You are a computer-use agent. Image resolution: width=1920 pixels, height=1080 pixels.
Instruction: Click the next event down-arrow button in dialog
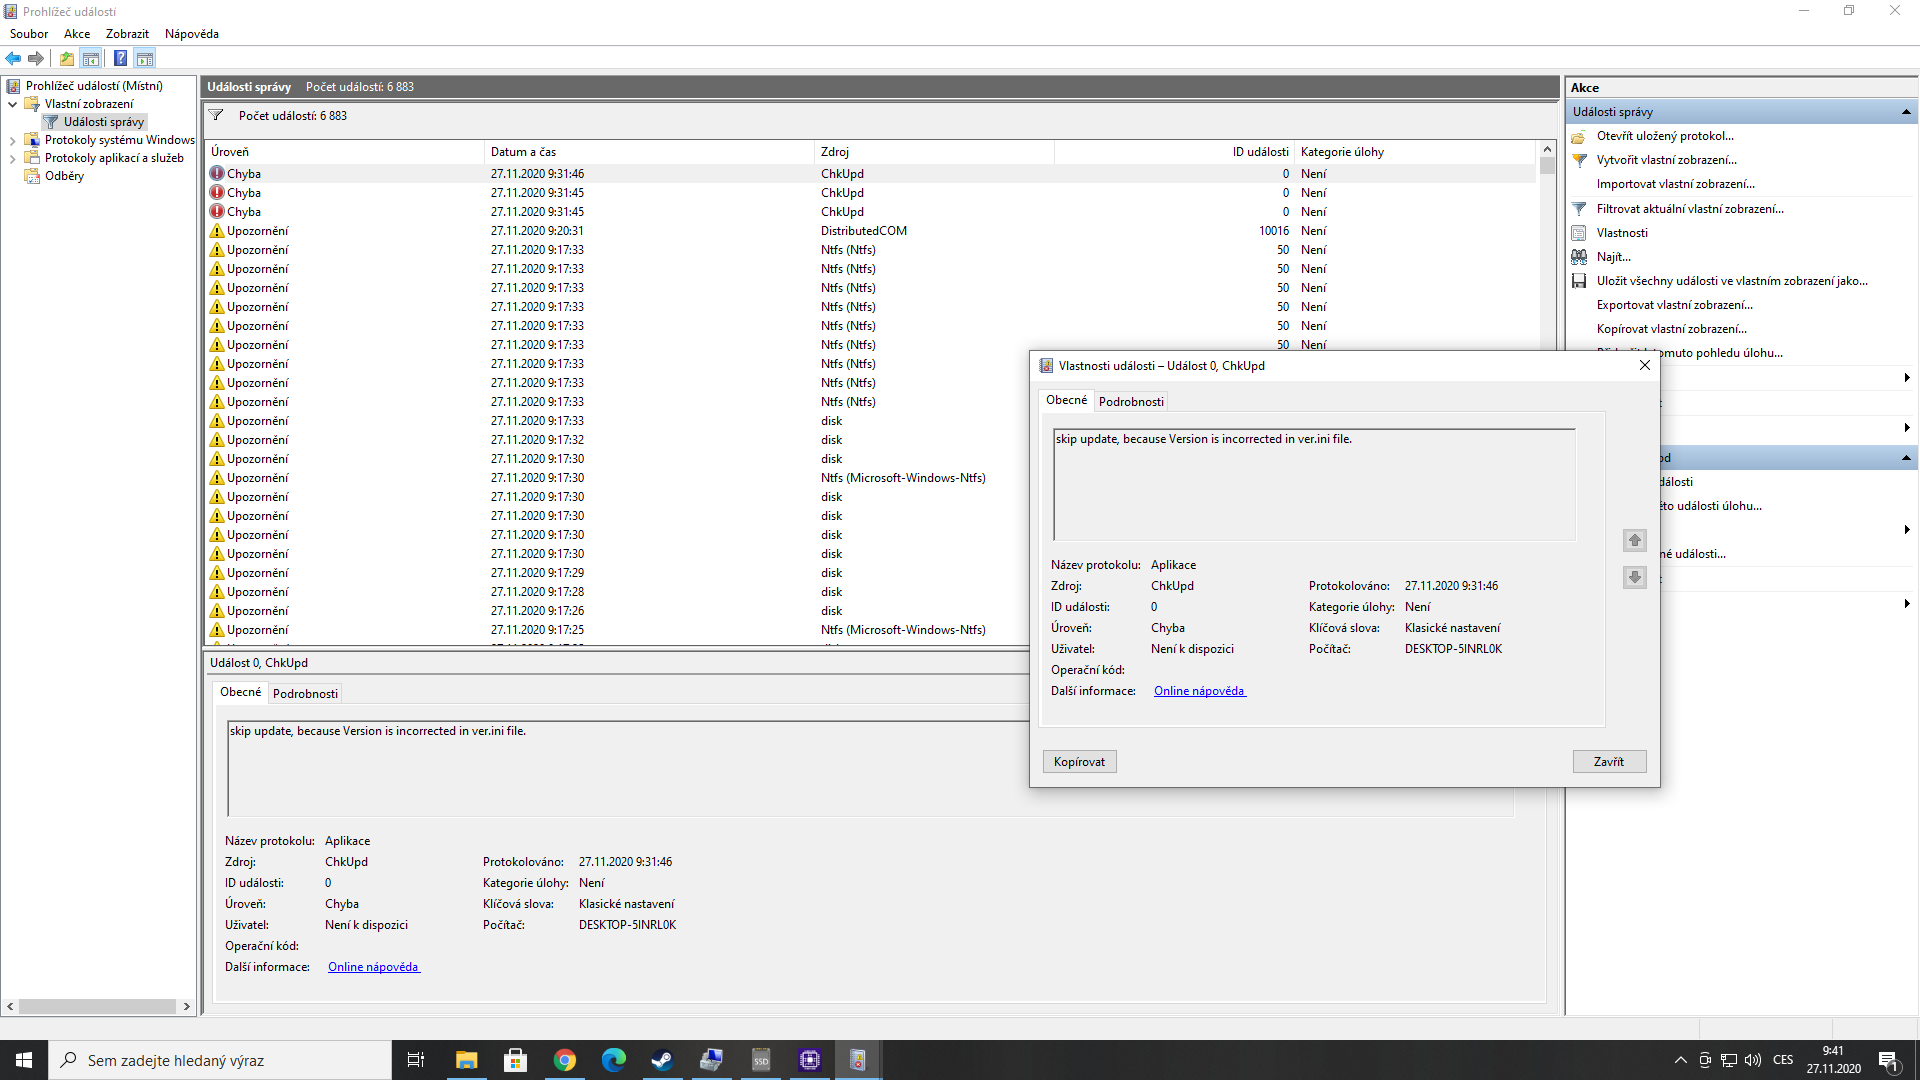tap(1634, 577)
